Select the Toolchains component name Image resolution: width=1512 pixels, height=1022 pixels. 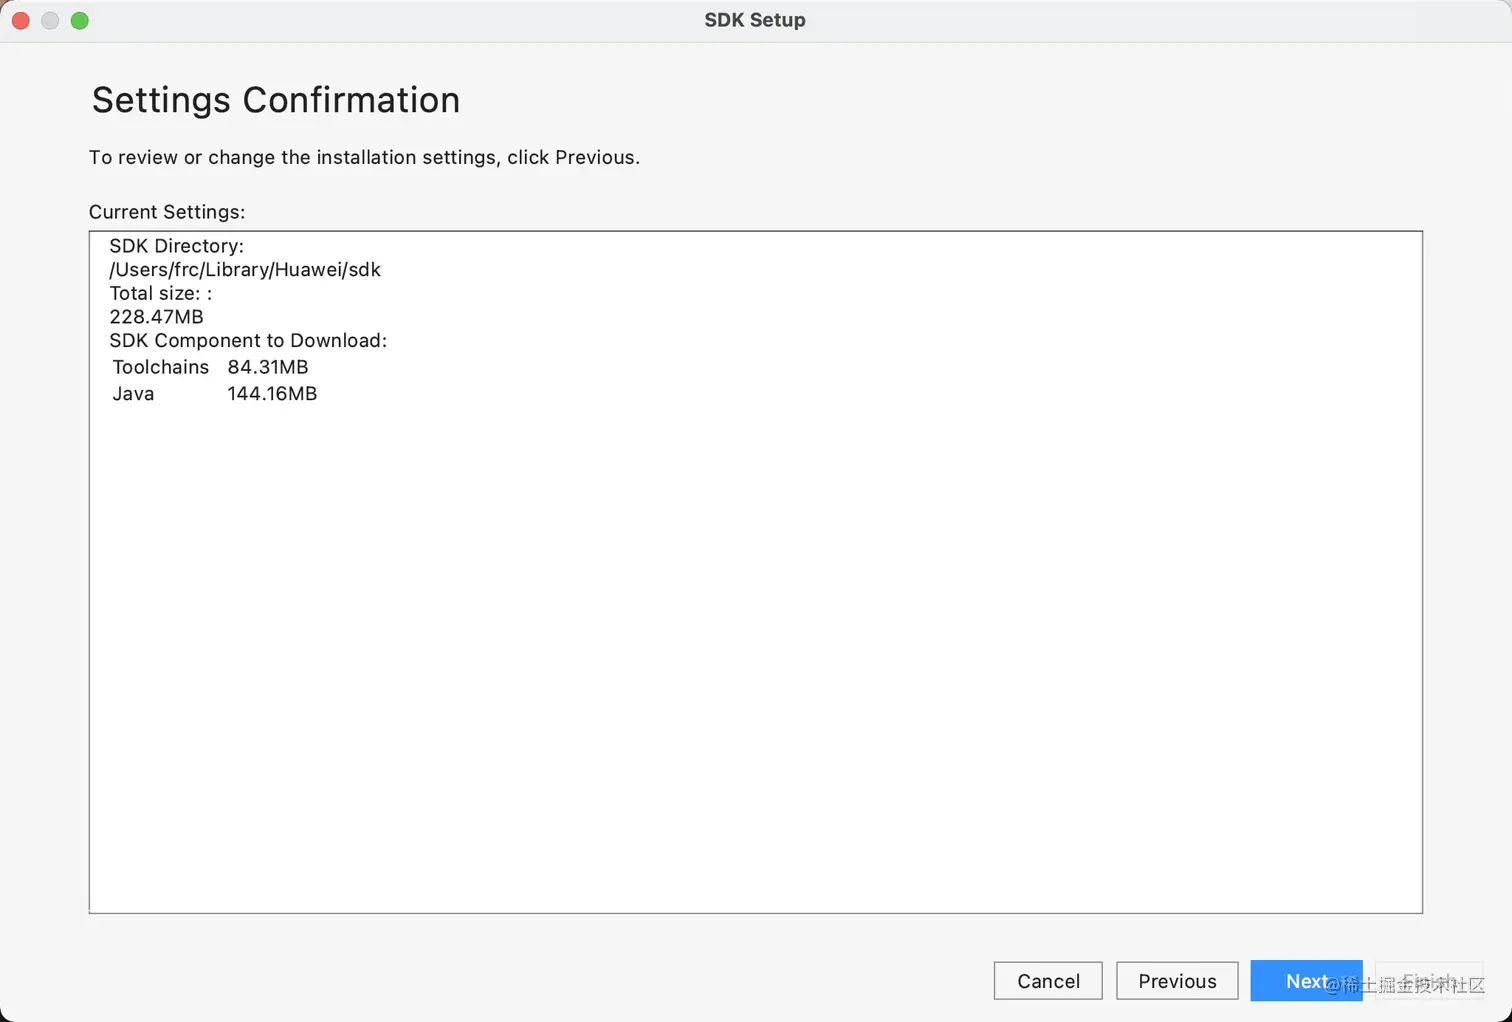pyautogui.click(x=161, y=367)
